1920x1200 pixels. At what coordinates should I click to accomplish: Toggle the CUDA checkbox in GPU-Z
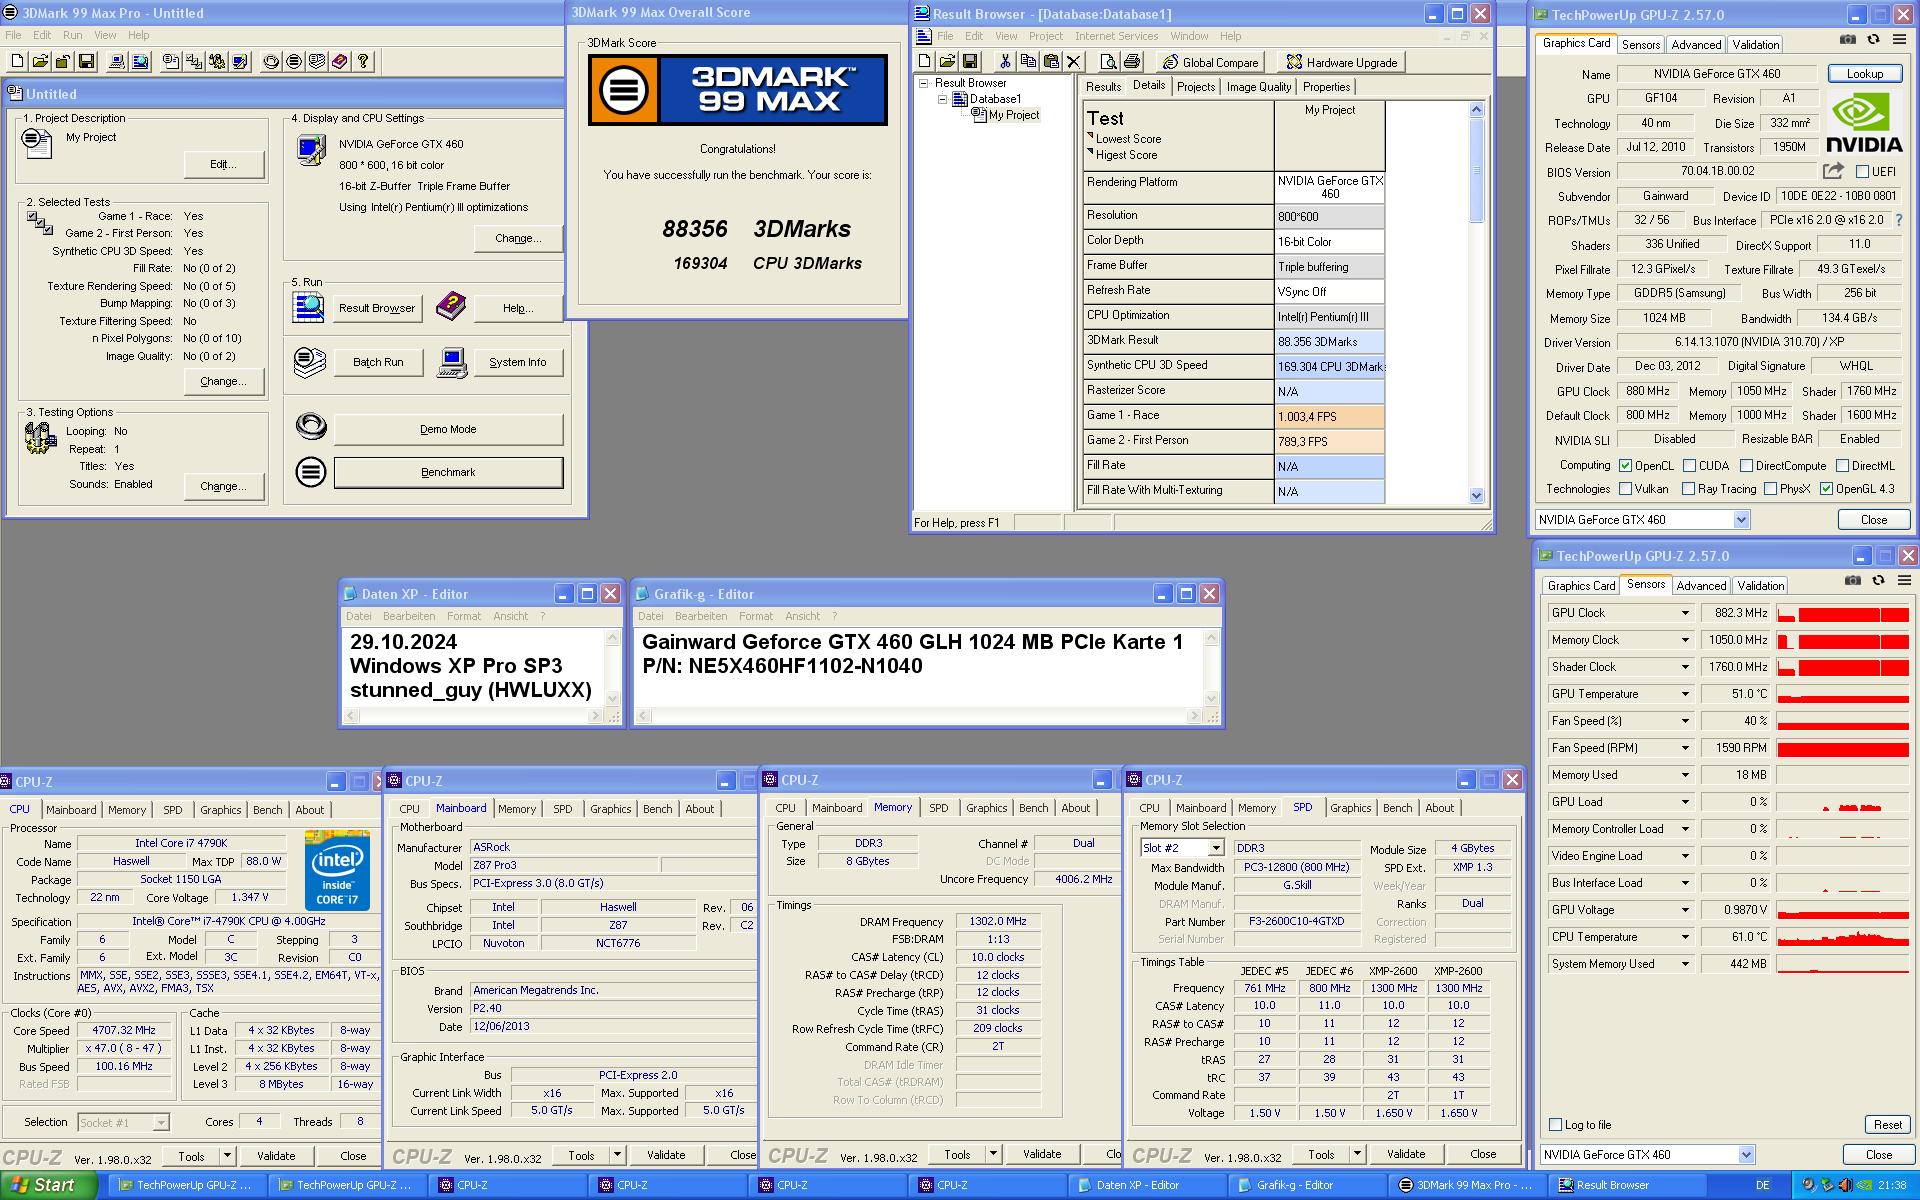coord(1689,466)
